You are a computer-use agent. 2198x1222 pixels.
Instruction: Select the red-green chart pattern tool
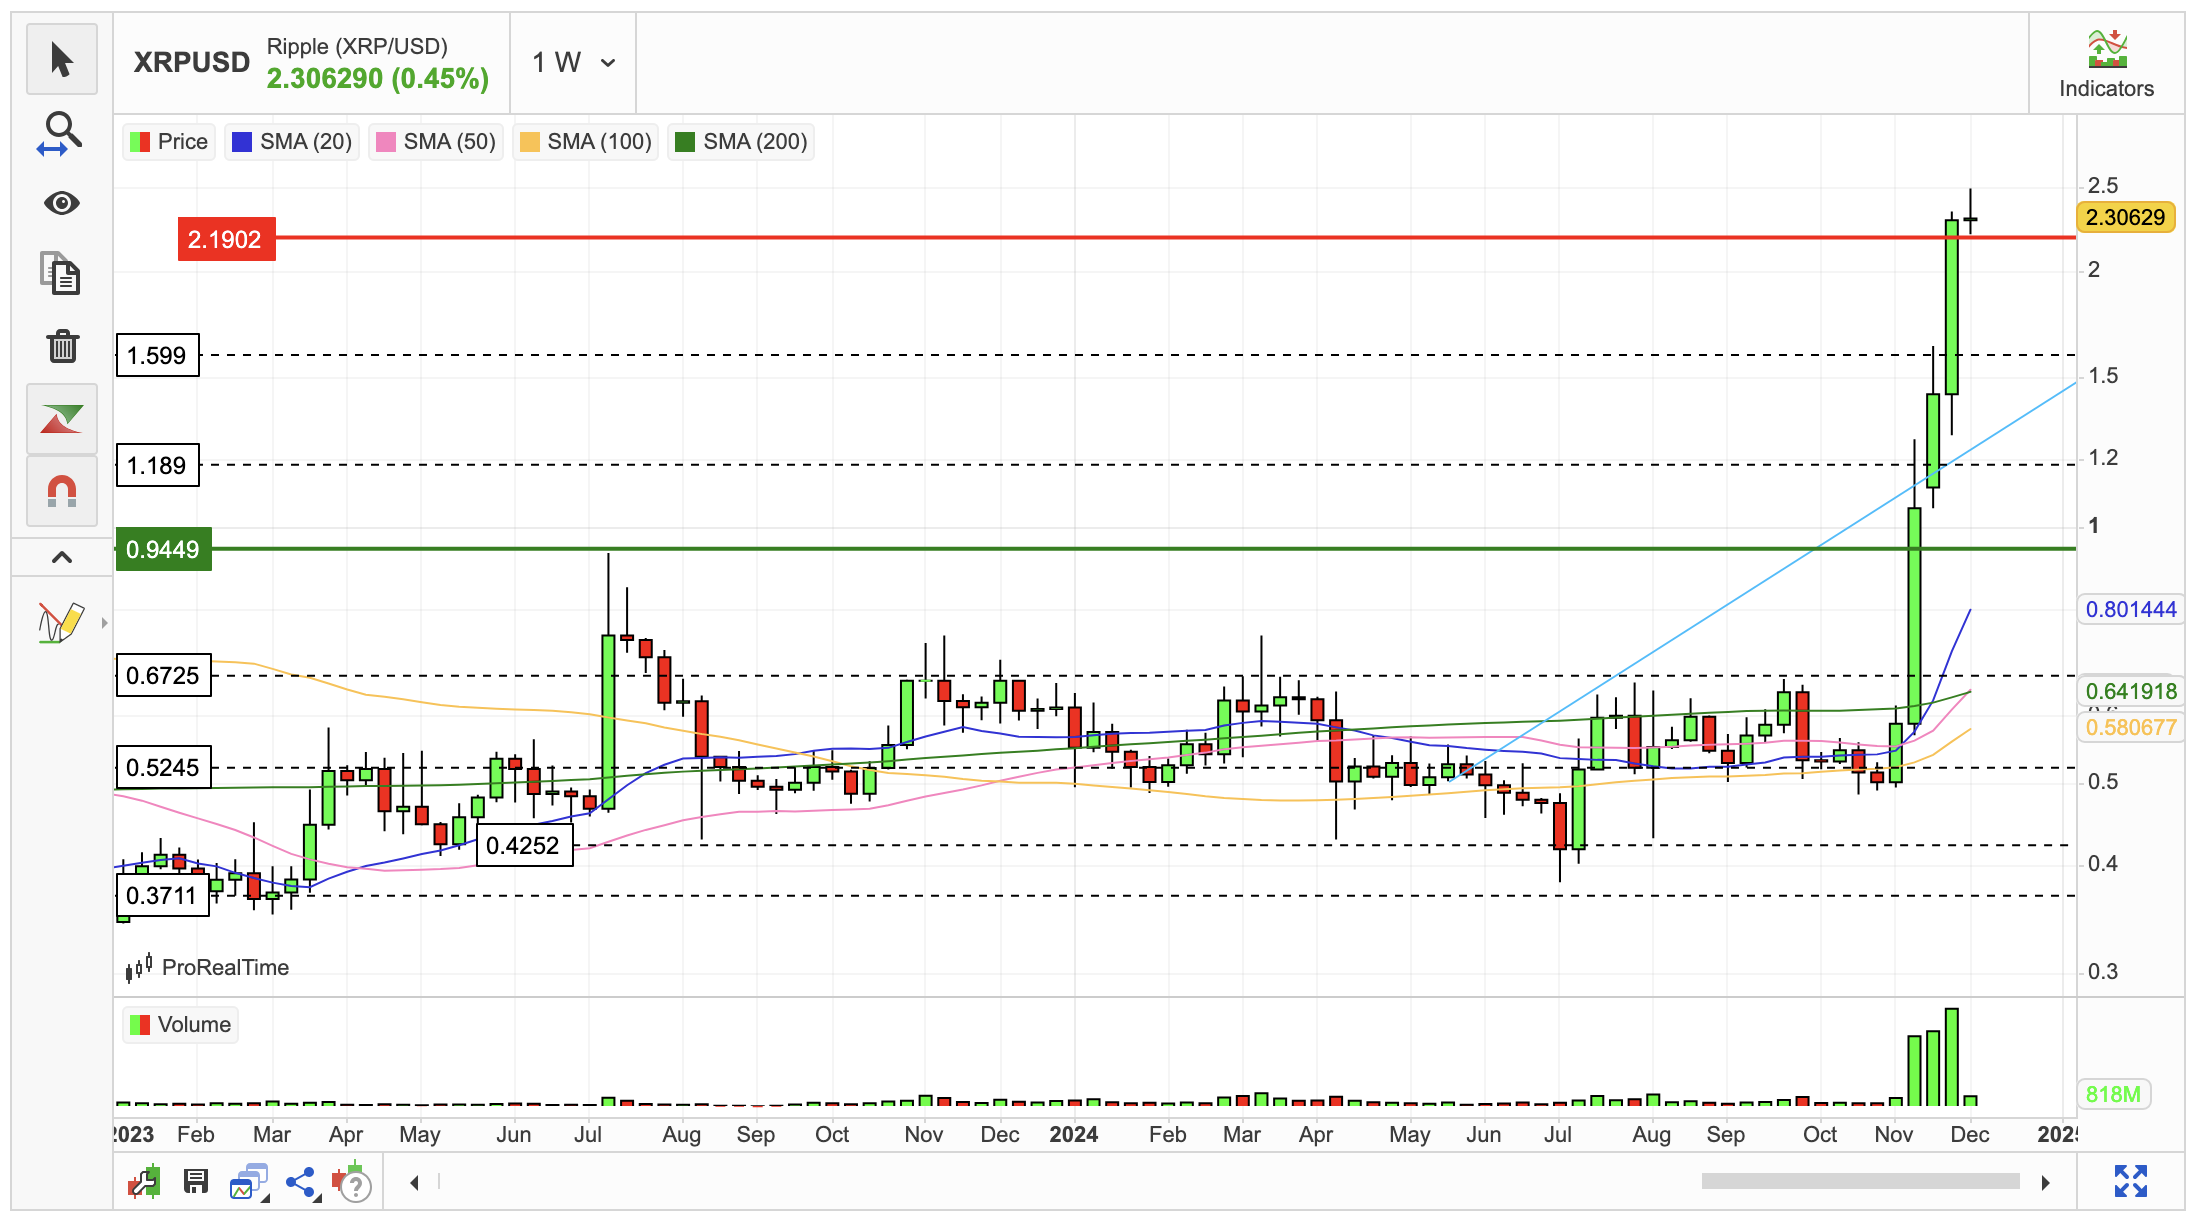click(62, 419)
